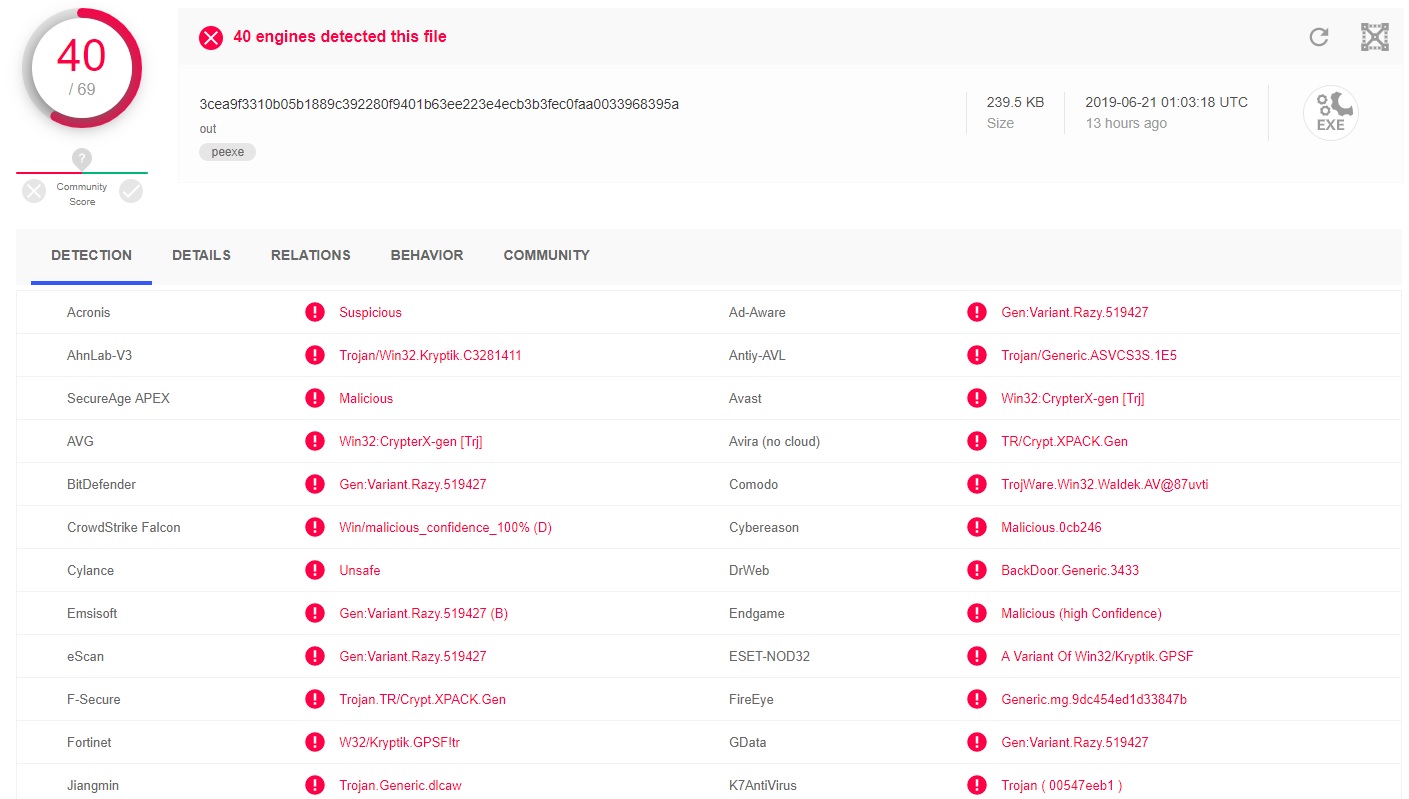Select the DETECTION tab
The width and height of the screenshot is (1409, 799).
pos(91,255)
